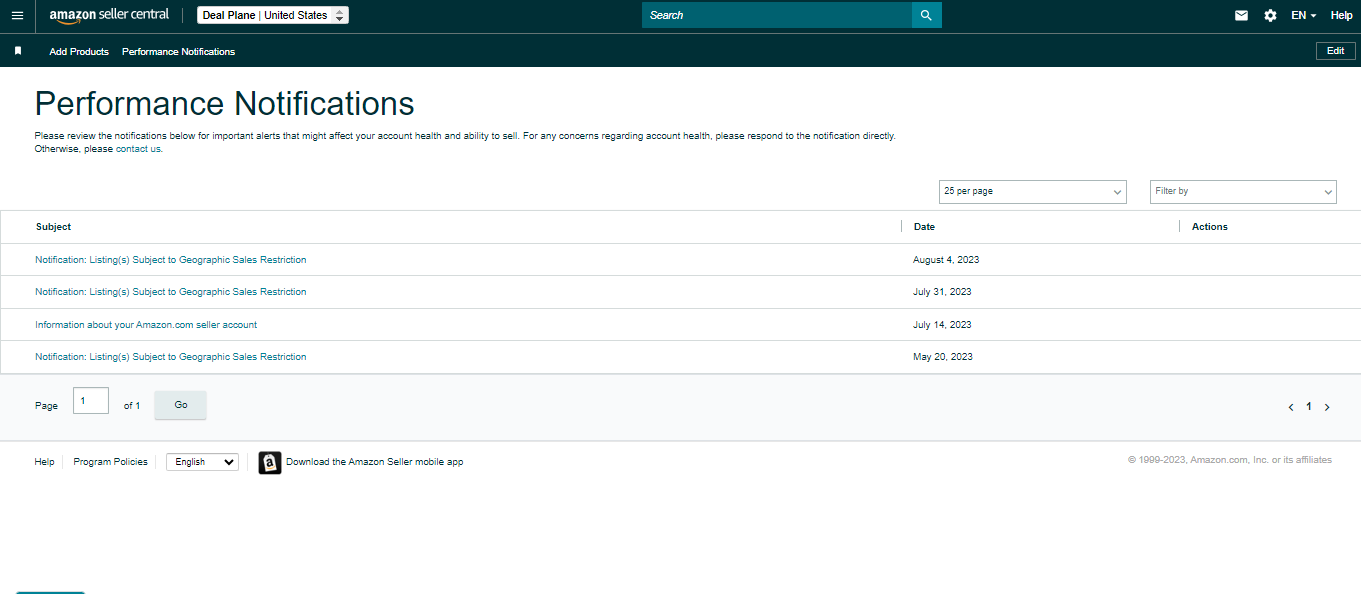
Task: Open the footer Help link
Action: (44, 462)
